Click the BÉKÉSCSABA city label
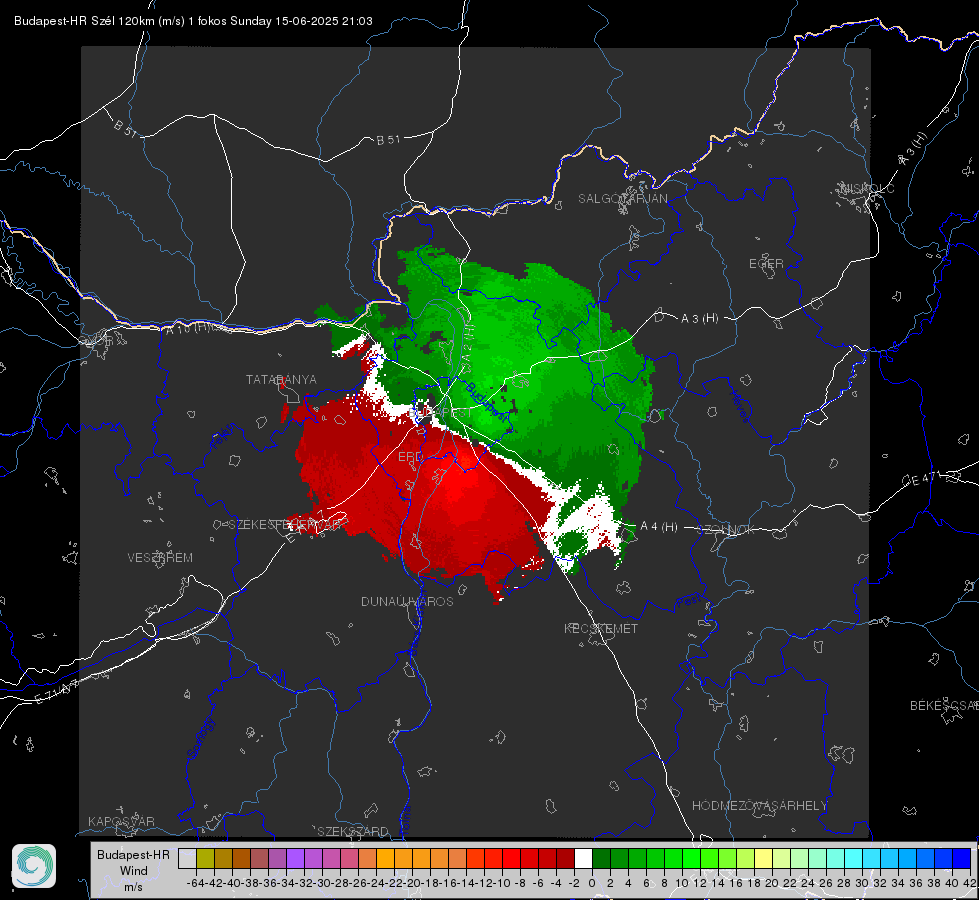The height and width of the screenshot is (900, 979). [x=944, y=706]
